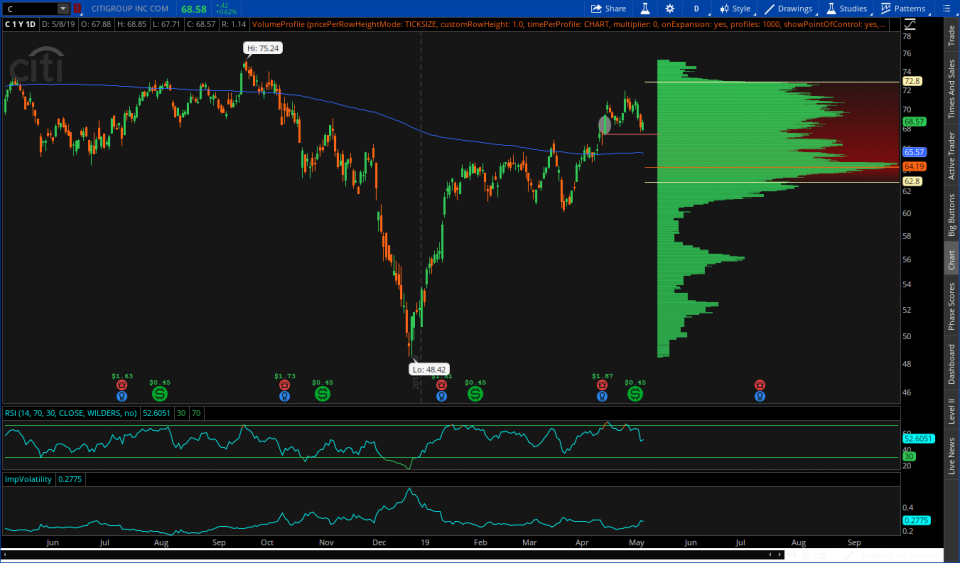Open the Studies dropdown

coord(847,9)
